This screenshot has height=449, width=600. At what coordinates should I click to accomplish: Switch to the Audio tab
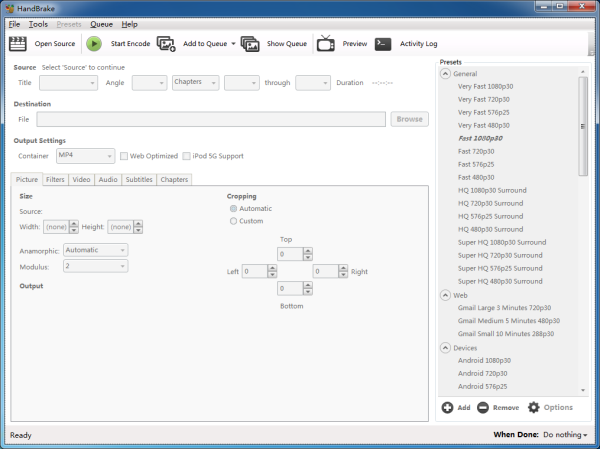108,180
